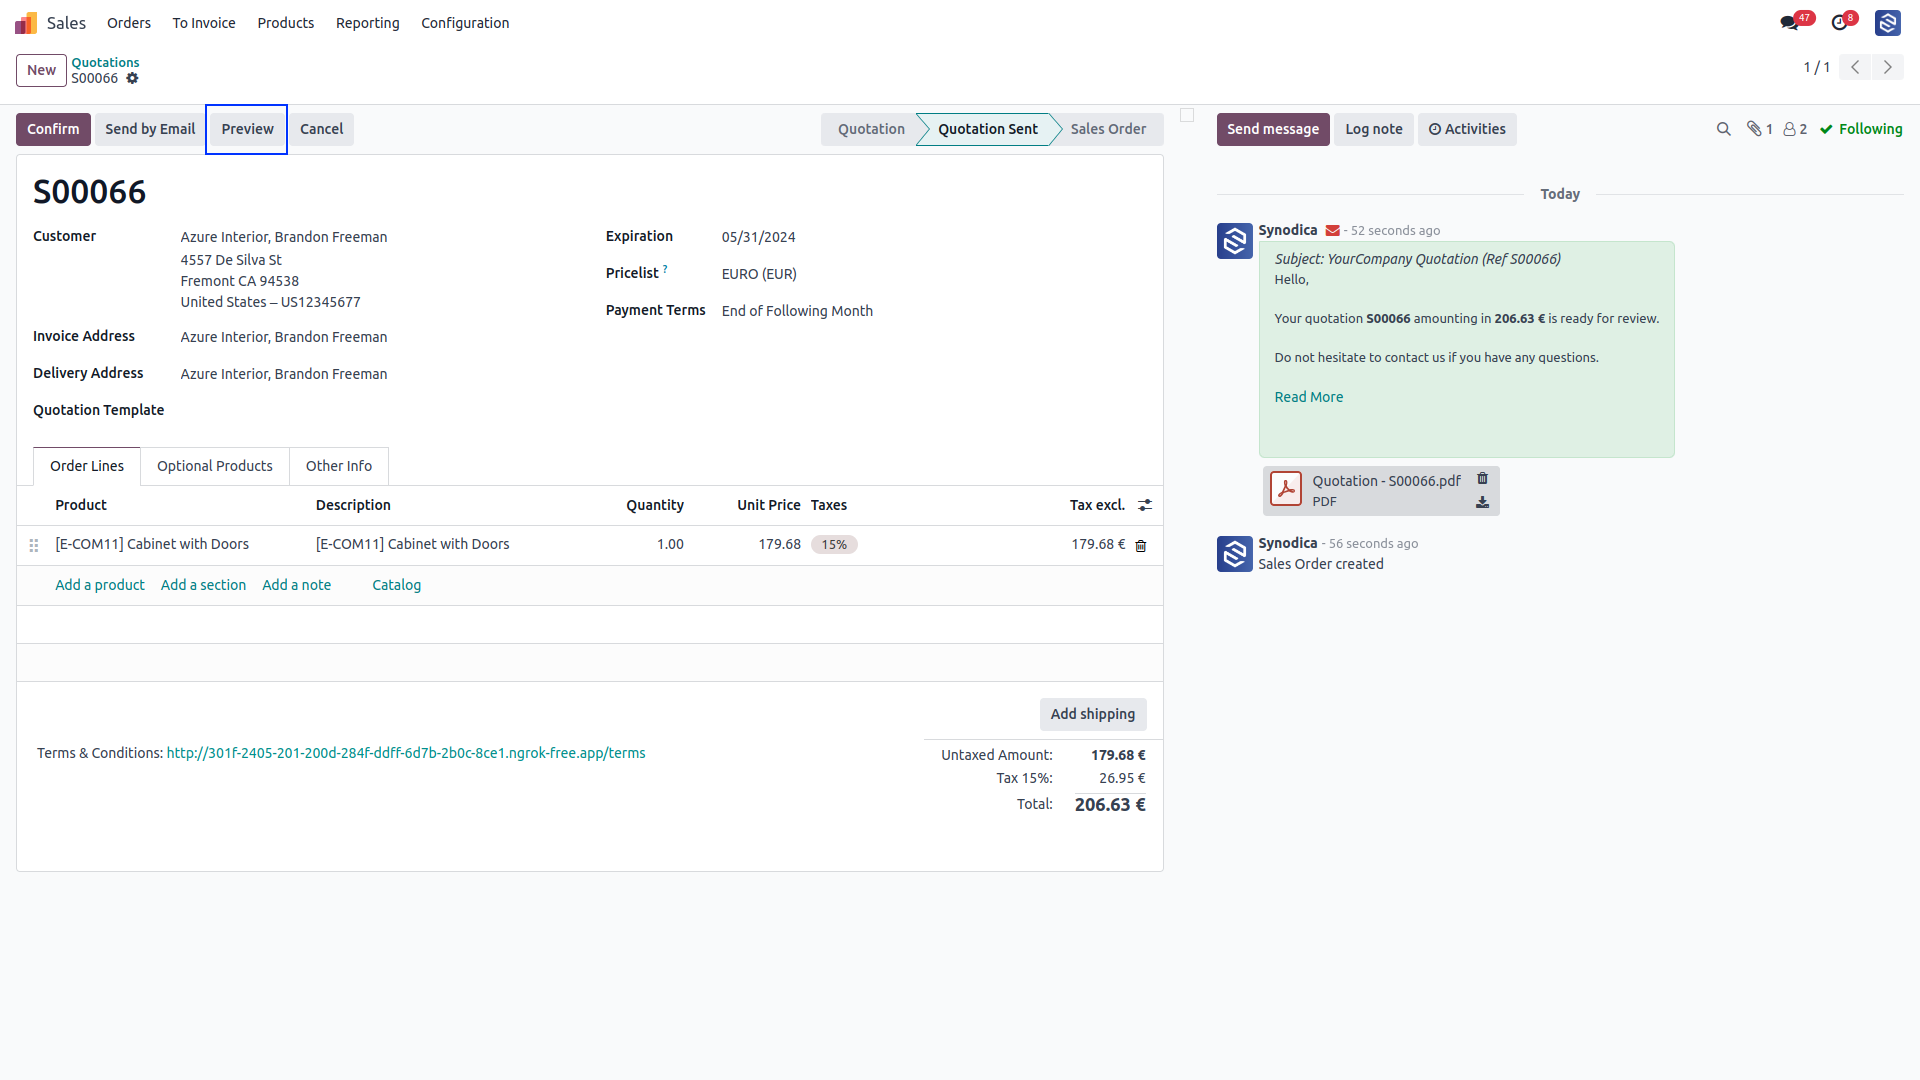1920x1080 pixels.
Task: Open the Delivery Address field
Action: (284, 374)
